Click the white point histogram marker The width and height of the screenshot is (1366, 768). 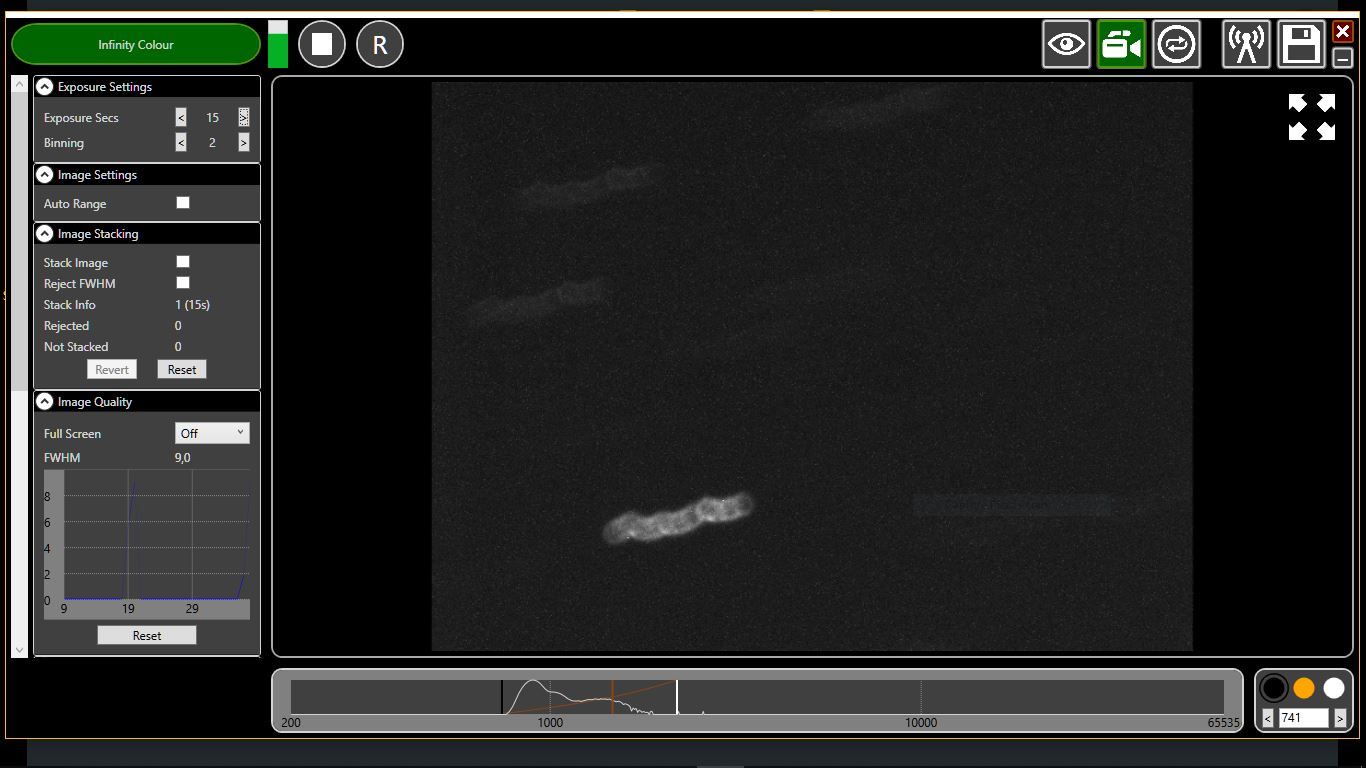(x=677, y=697)
